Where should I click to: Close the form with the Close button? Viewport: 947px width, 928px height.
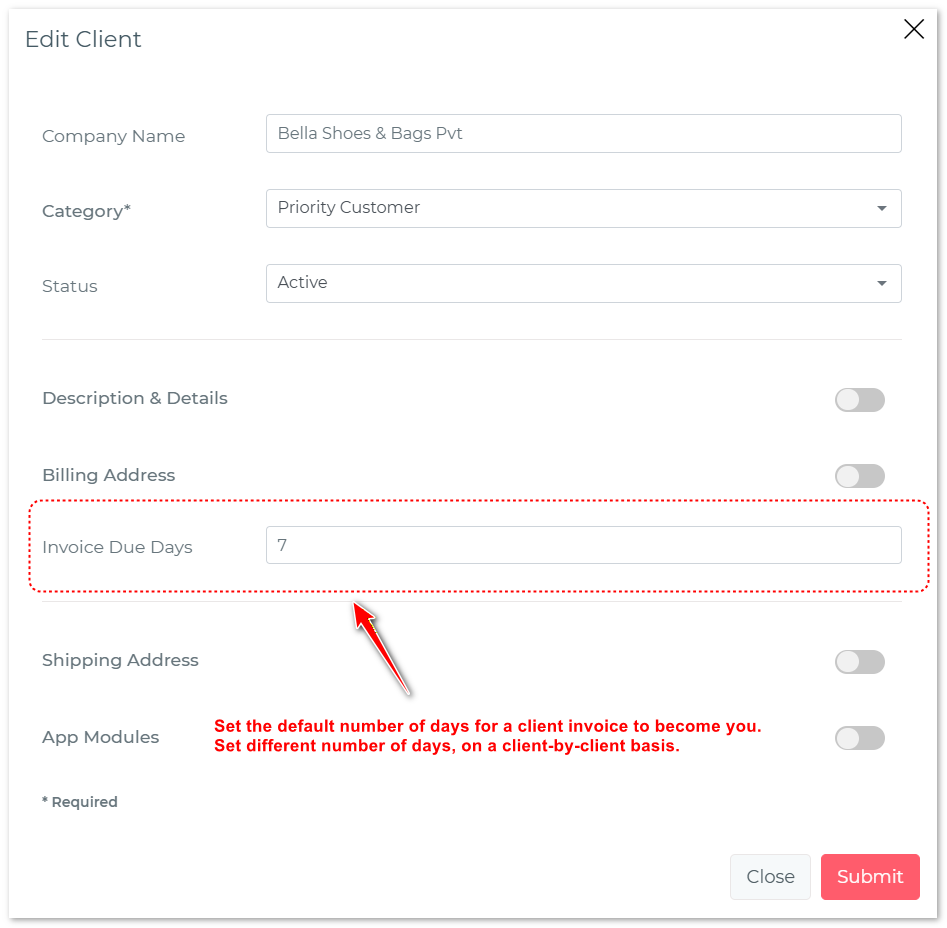coord(770,876)
